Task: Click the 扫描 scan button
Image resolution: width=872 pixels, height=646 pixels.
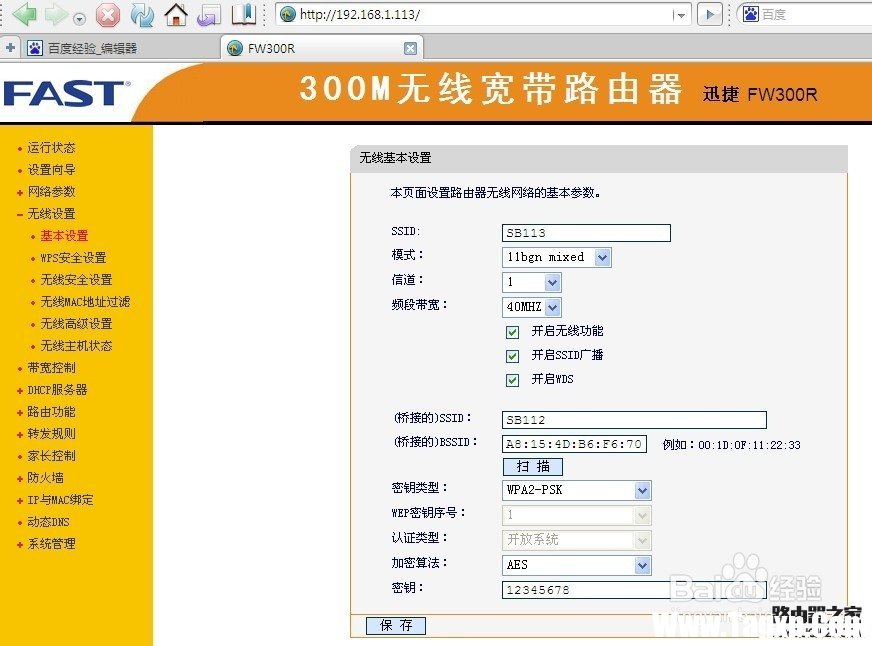Action: click(x=533, y=466)
